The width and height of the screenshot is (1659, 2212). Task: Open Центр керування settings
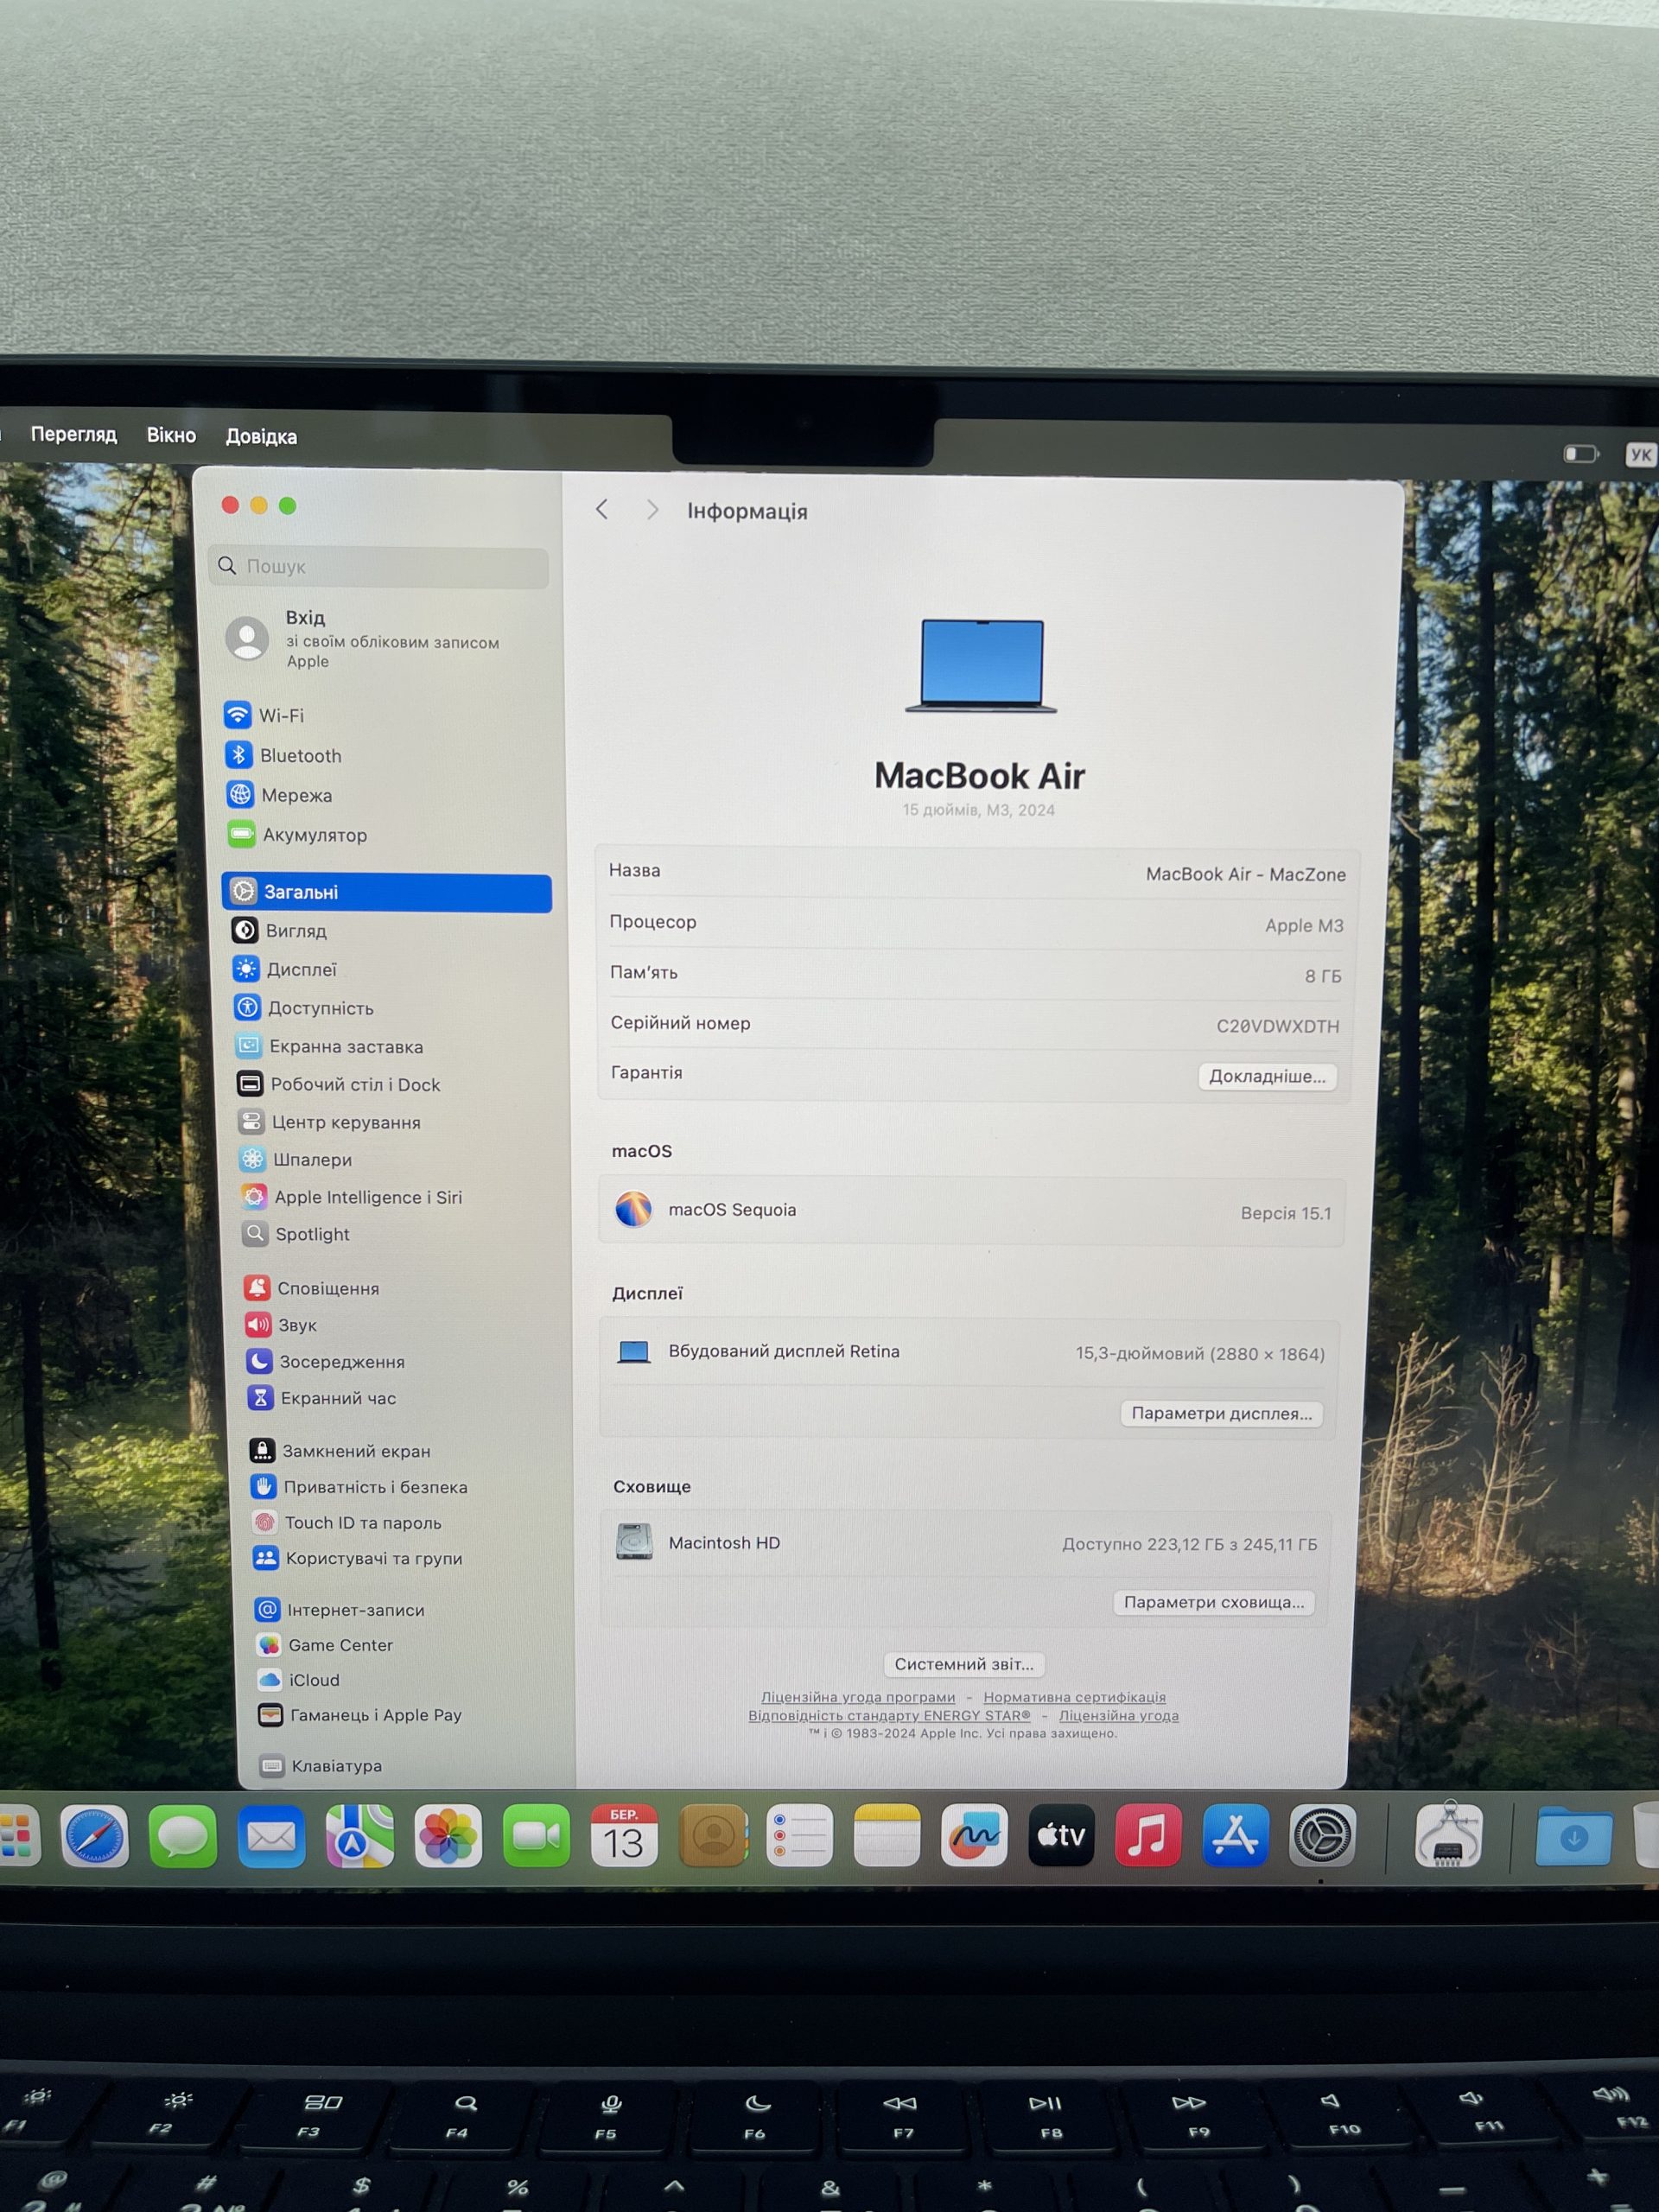[330, 1122]
